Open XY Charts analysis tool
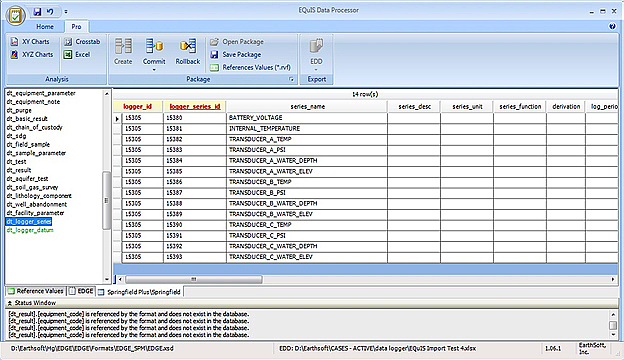Screen dimensions: 624x360 [x=30, y=41]
